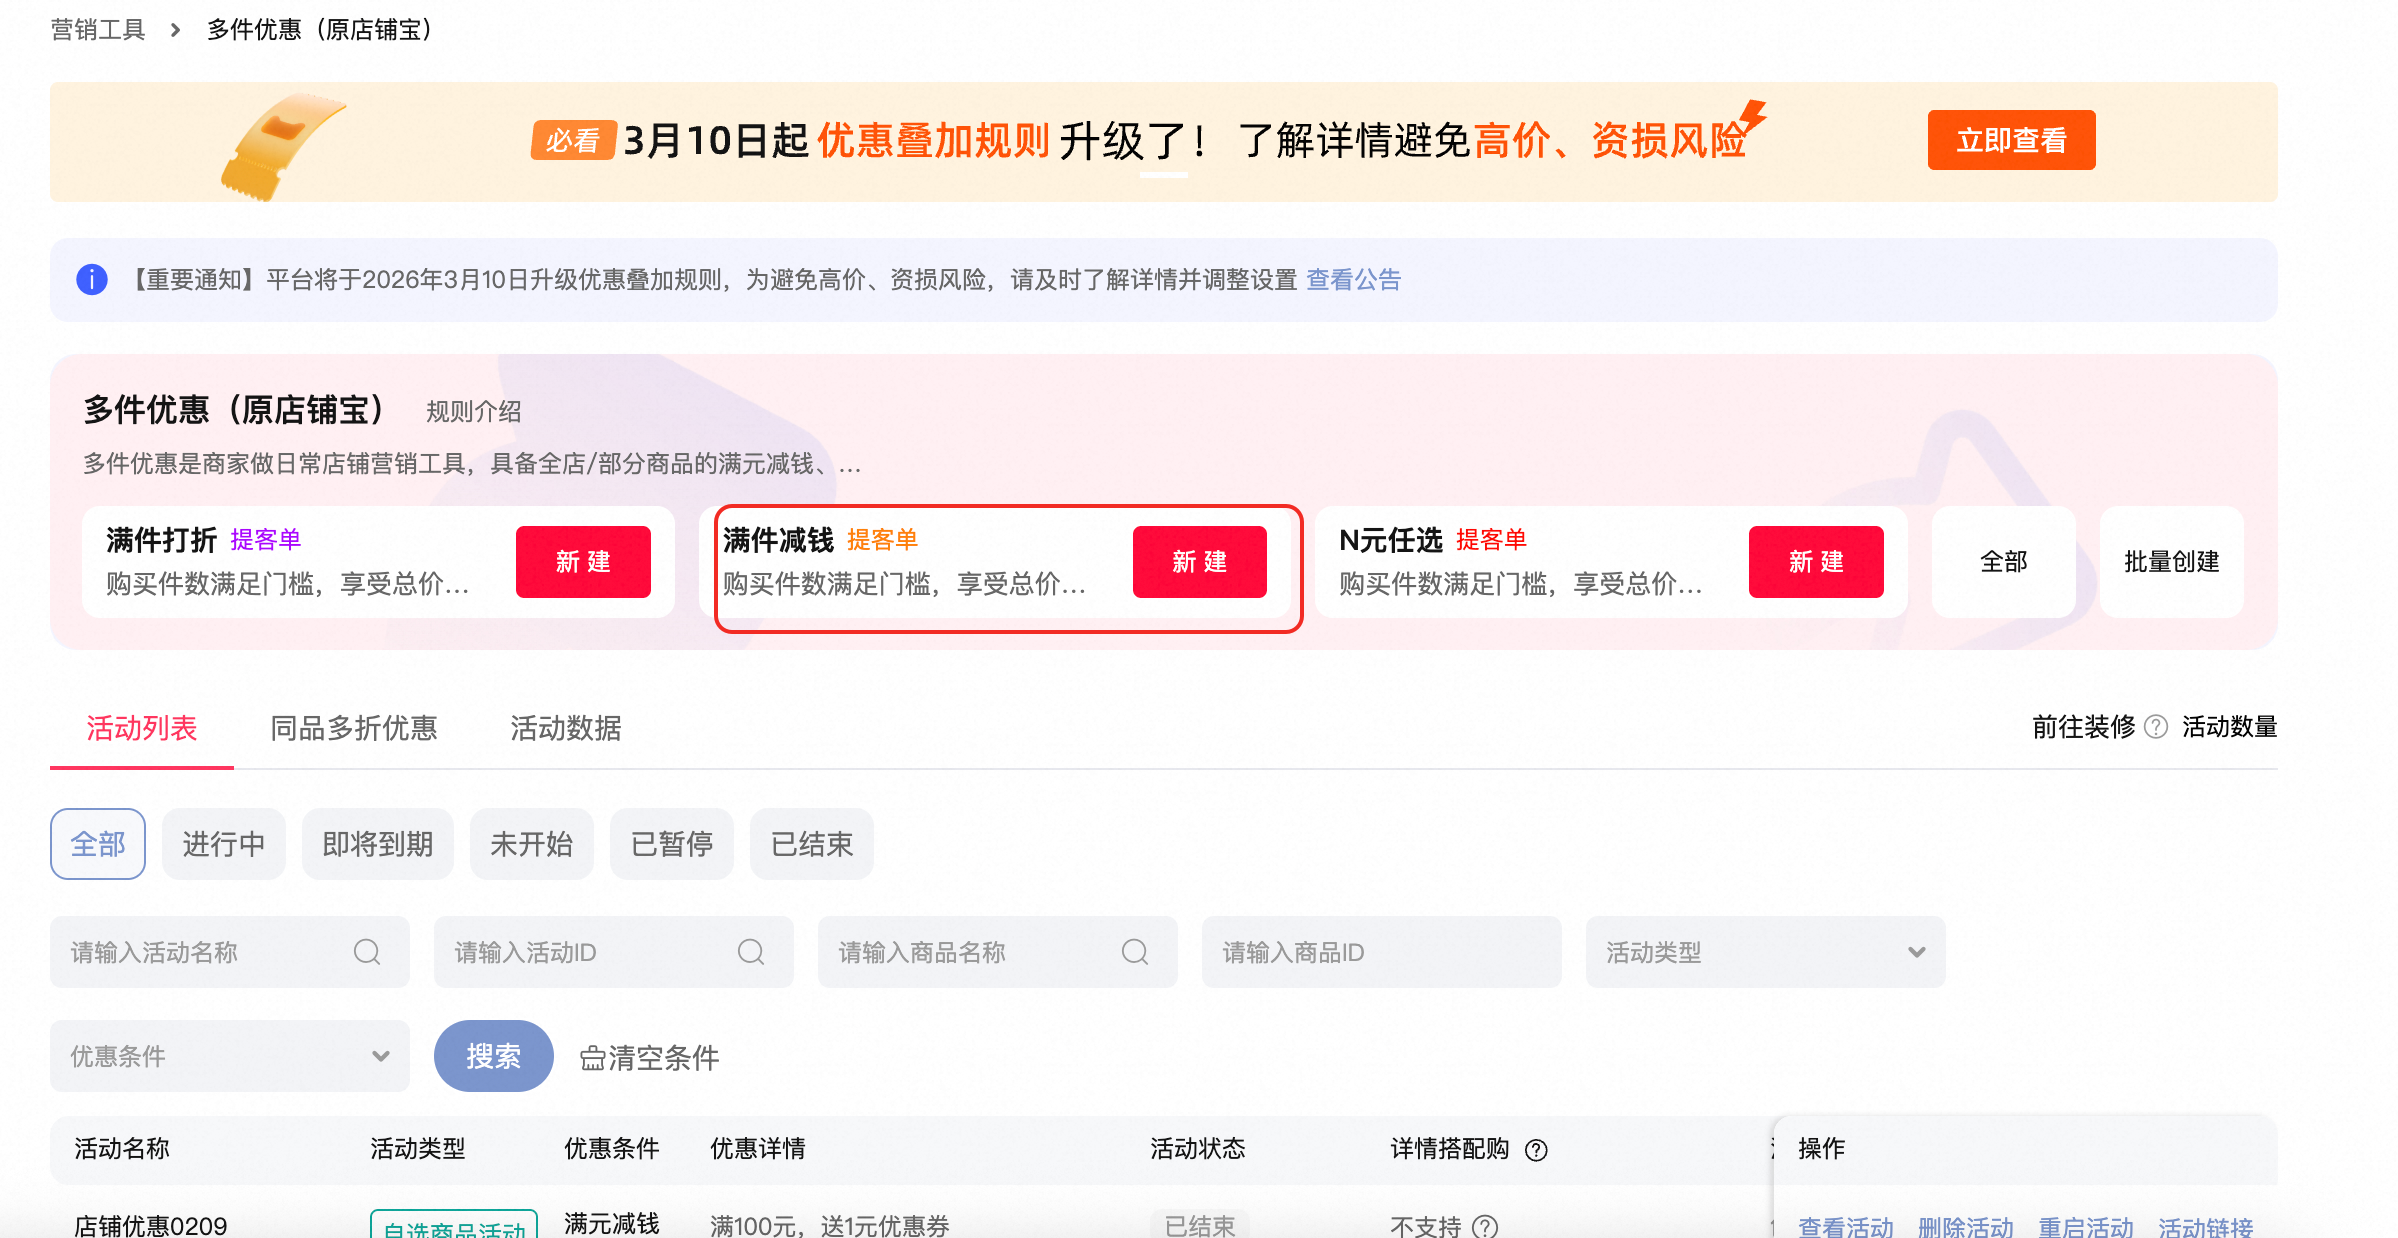2398x1238 pixels.
Task: Click 提客单 tag on 满件减钱 card
Action: tap(883, 540)
